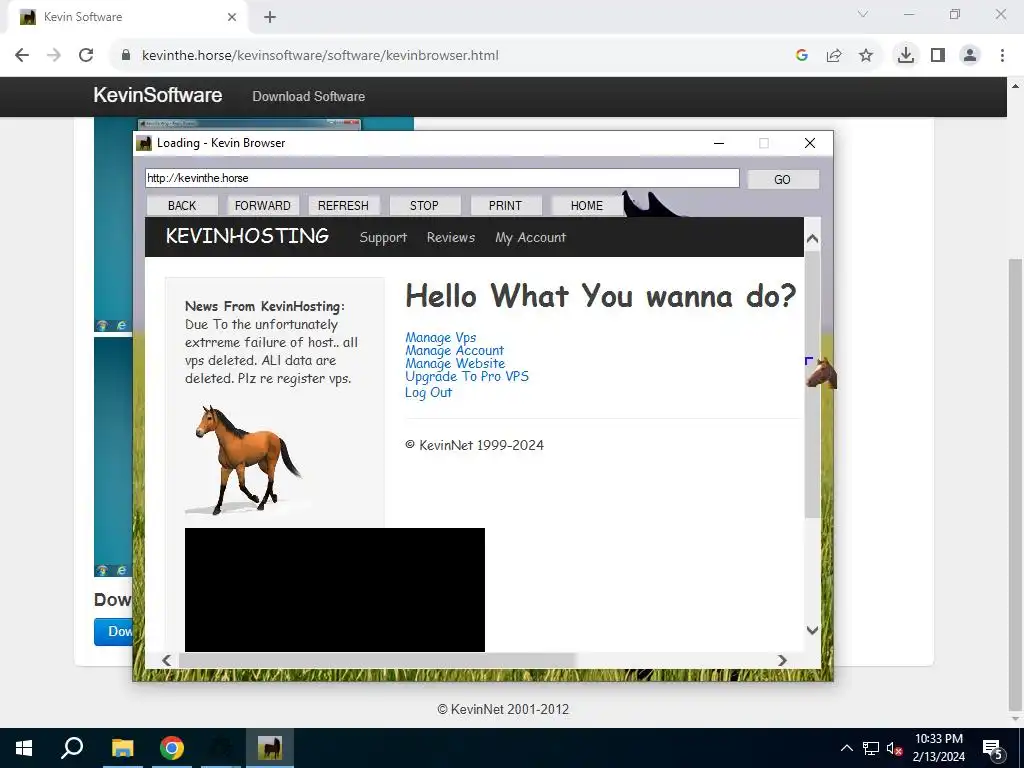Open notification center icon
Screen dimensions: 1024x768
[993, 749]
